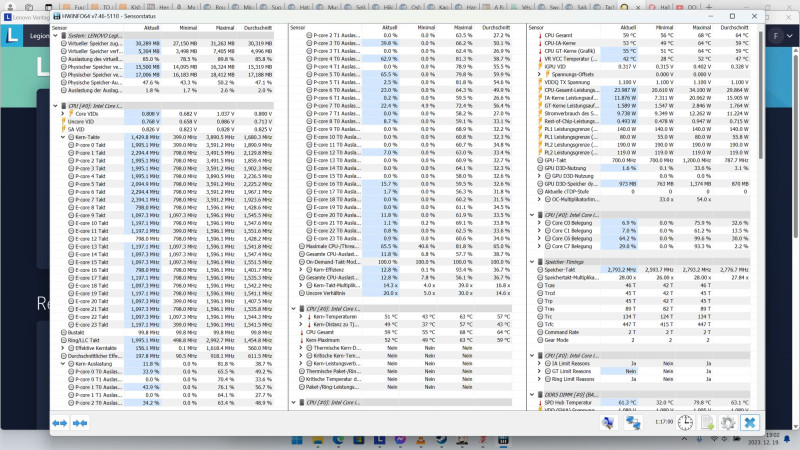The width and height of the screenshot is (800, 450).
Task: Select the Bustakt row
Action: (x=168, y=332)
